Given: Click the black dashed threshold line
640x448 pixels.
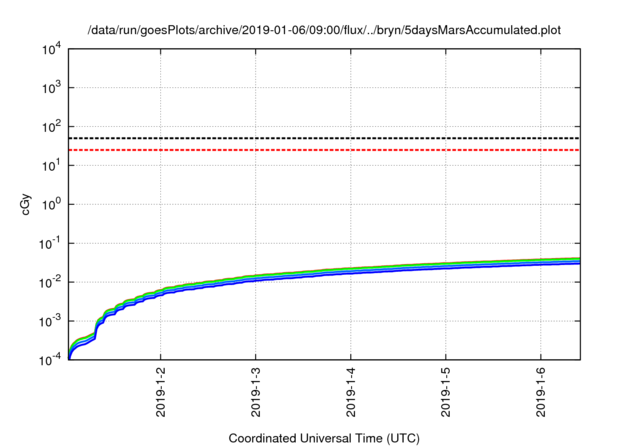Looking at the screenshot, I should coord(324,138).
